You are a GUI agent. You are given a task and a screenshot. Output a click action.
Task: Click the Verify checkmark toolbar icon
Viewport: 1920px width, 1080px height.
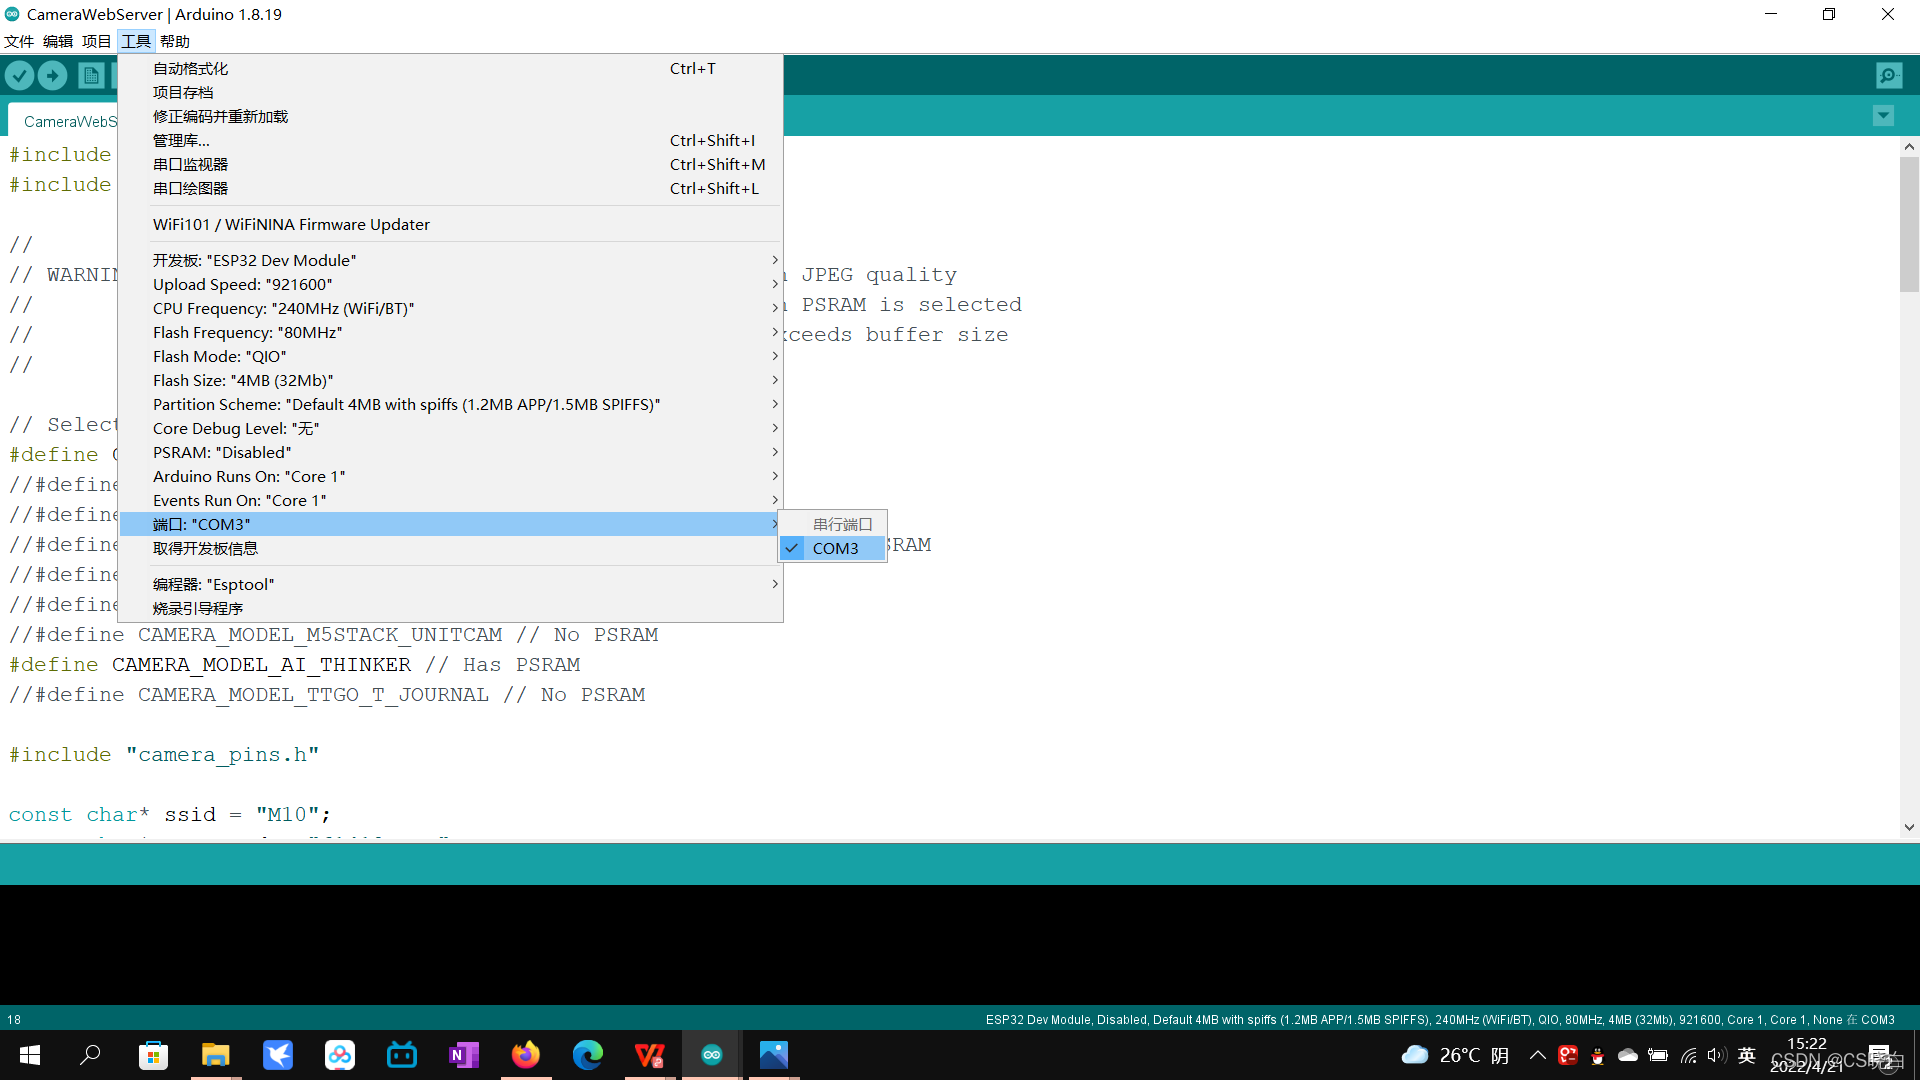(x=20, y=76)
